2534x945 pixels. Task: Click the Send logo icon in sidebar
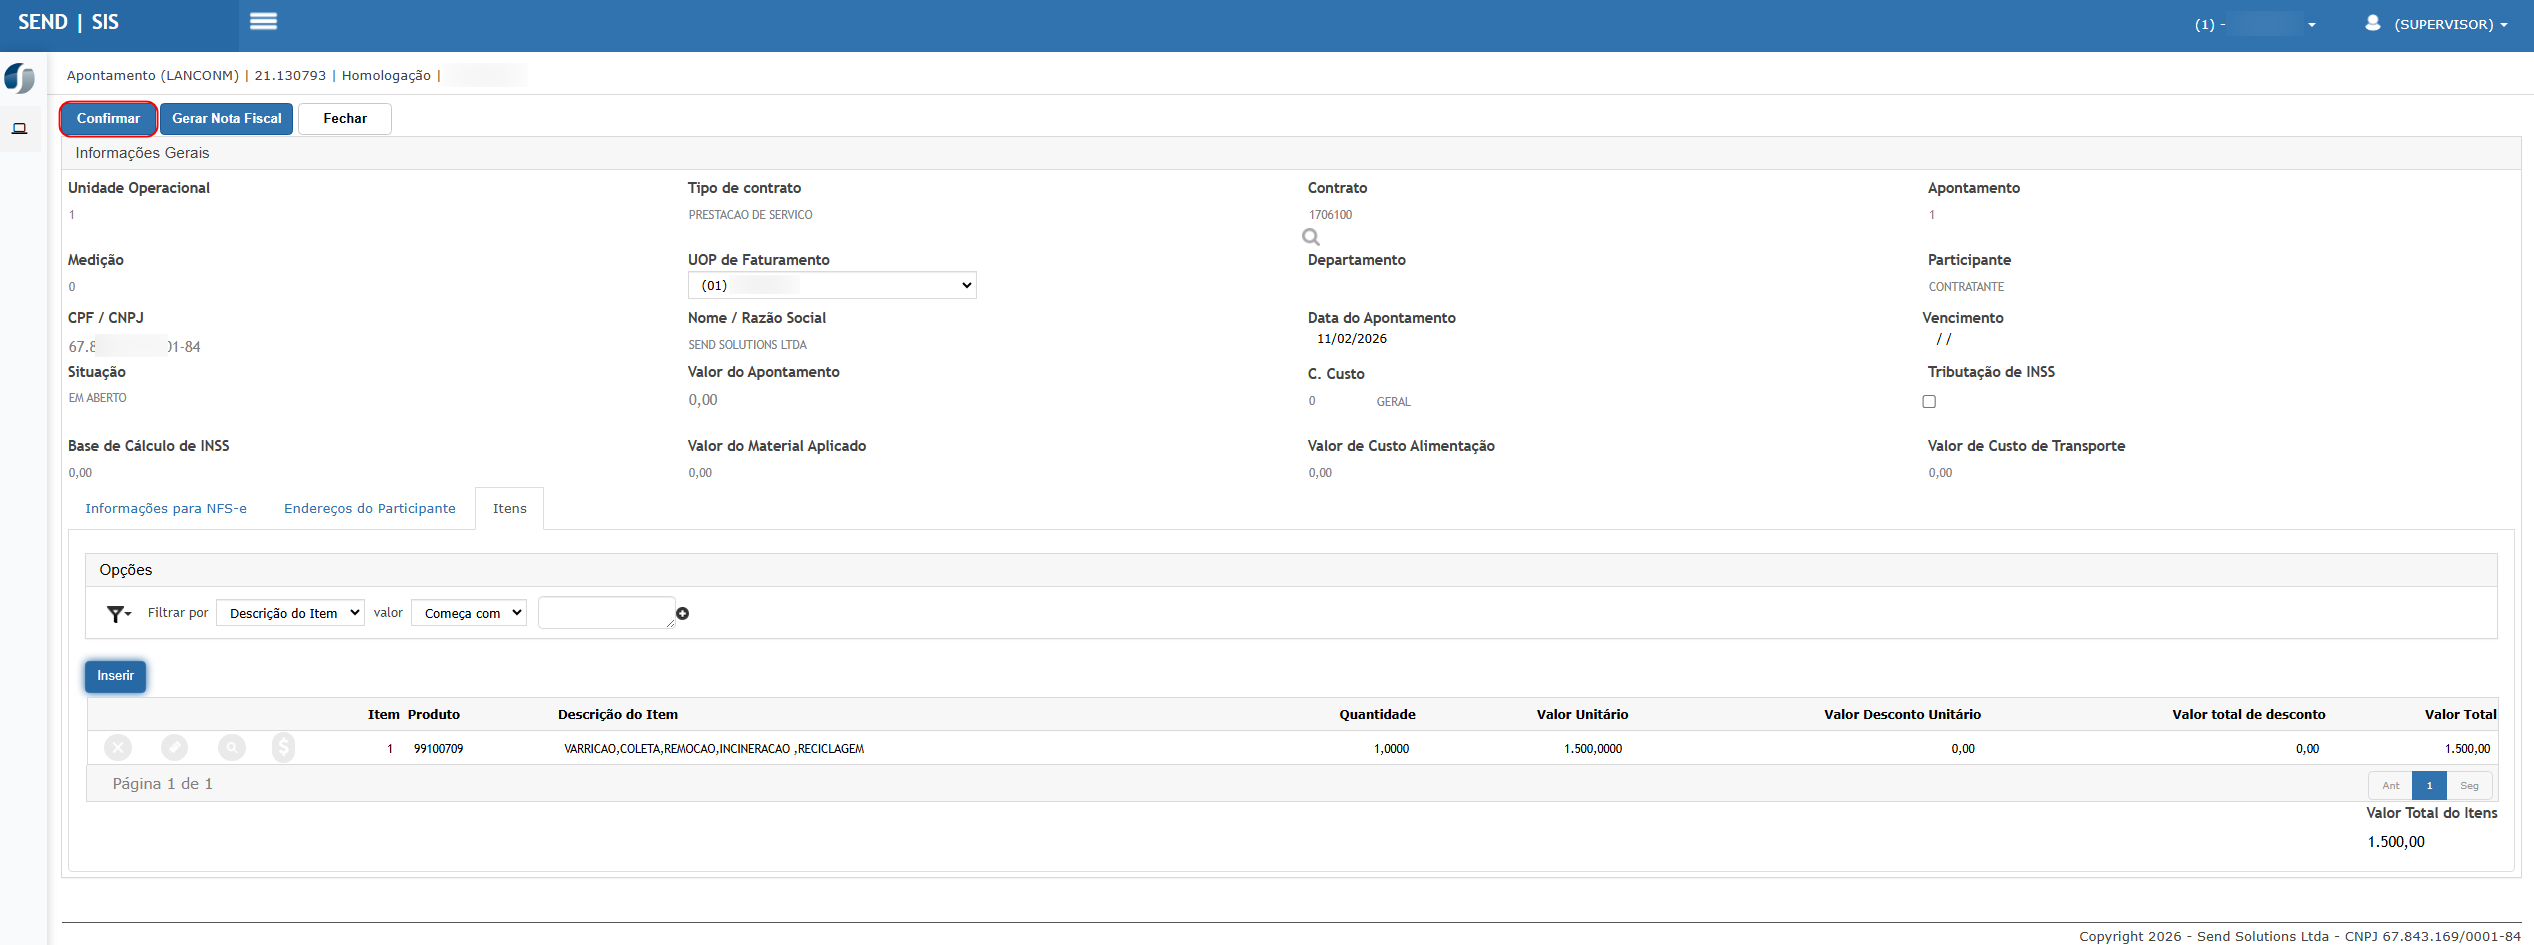tap(20, 78)
